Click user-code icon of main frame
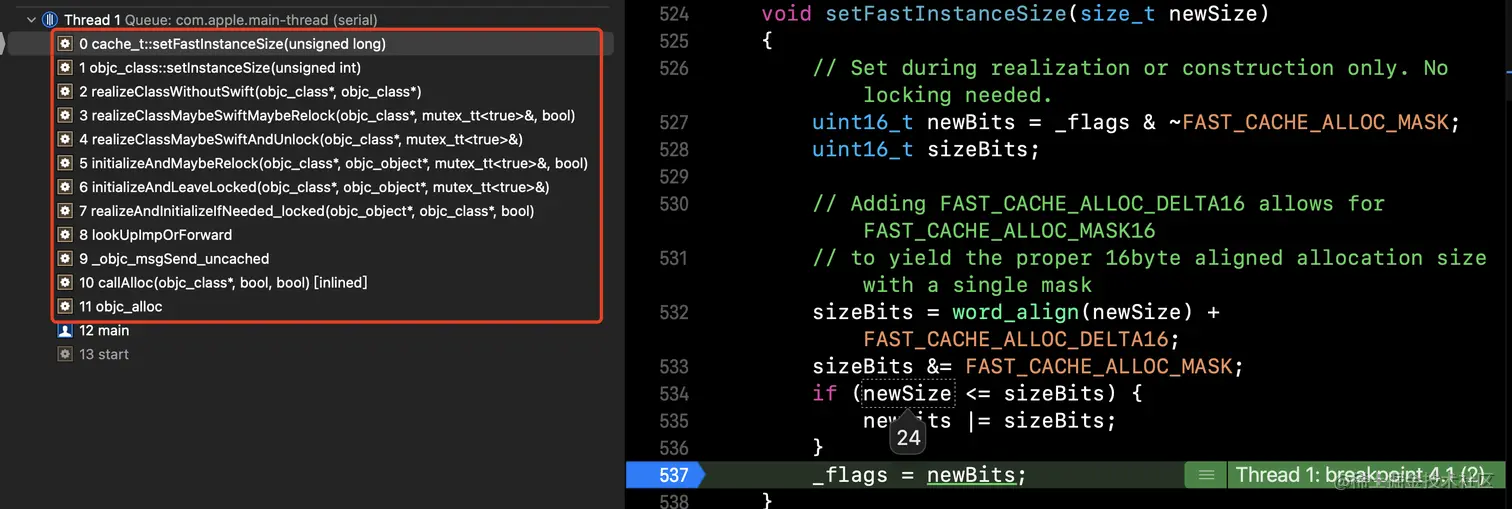Viewport: 1512px width, 509px height. coord(65,330)
